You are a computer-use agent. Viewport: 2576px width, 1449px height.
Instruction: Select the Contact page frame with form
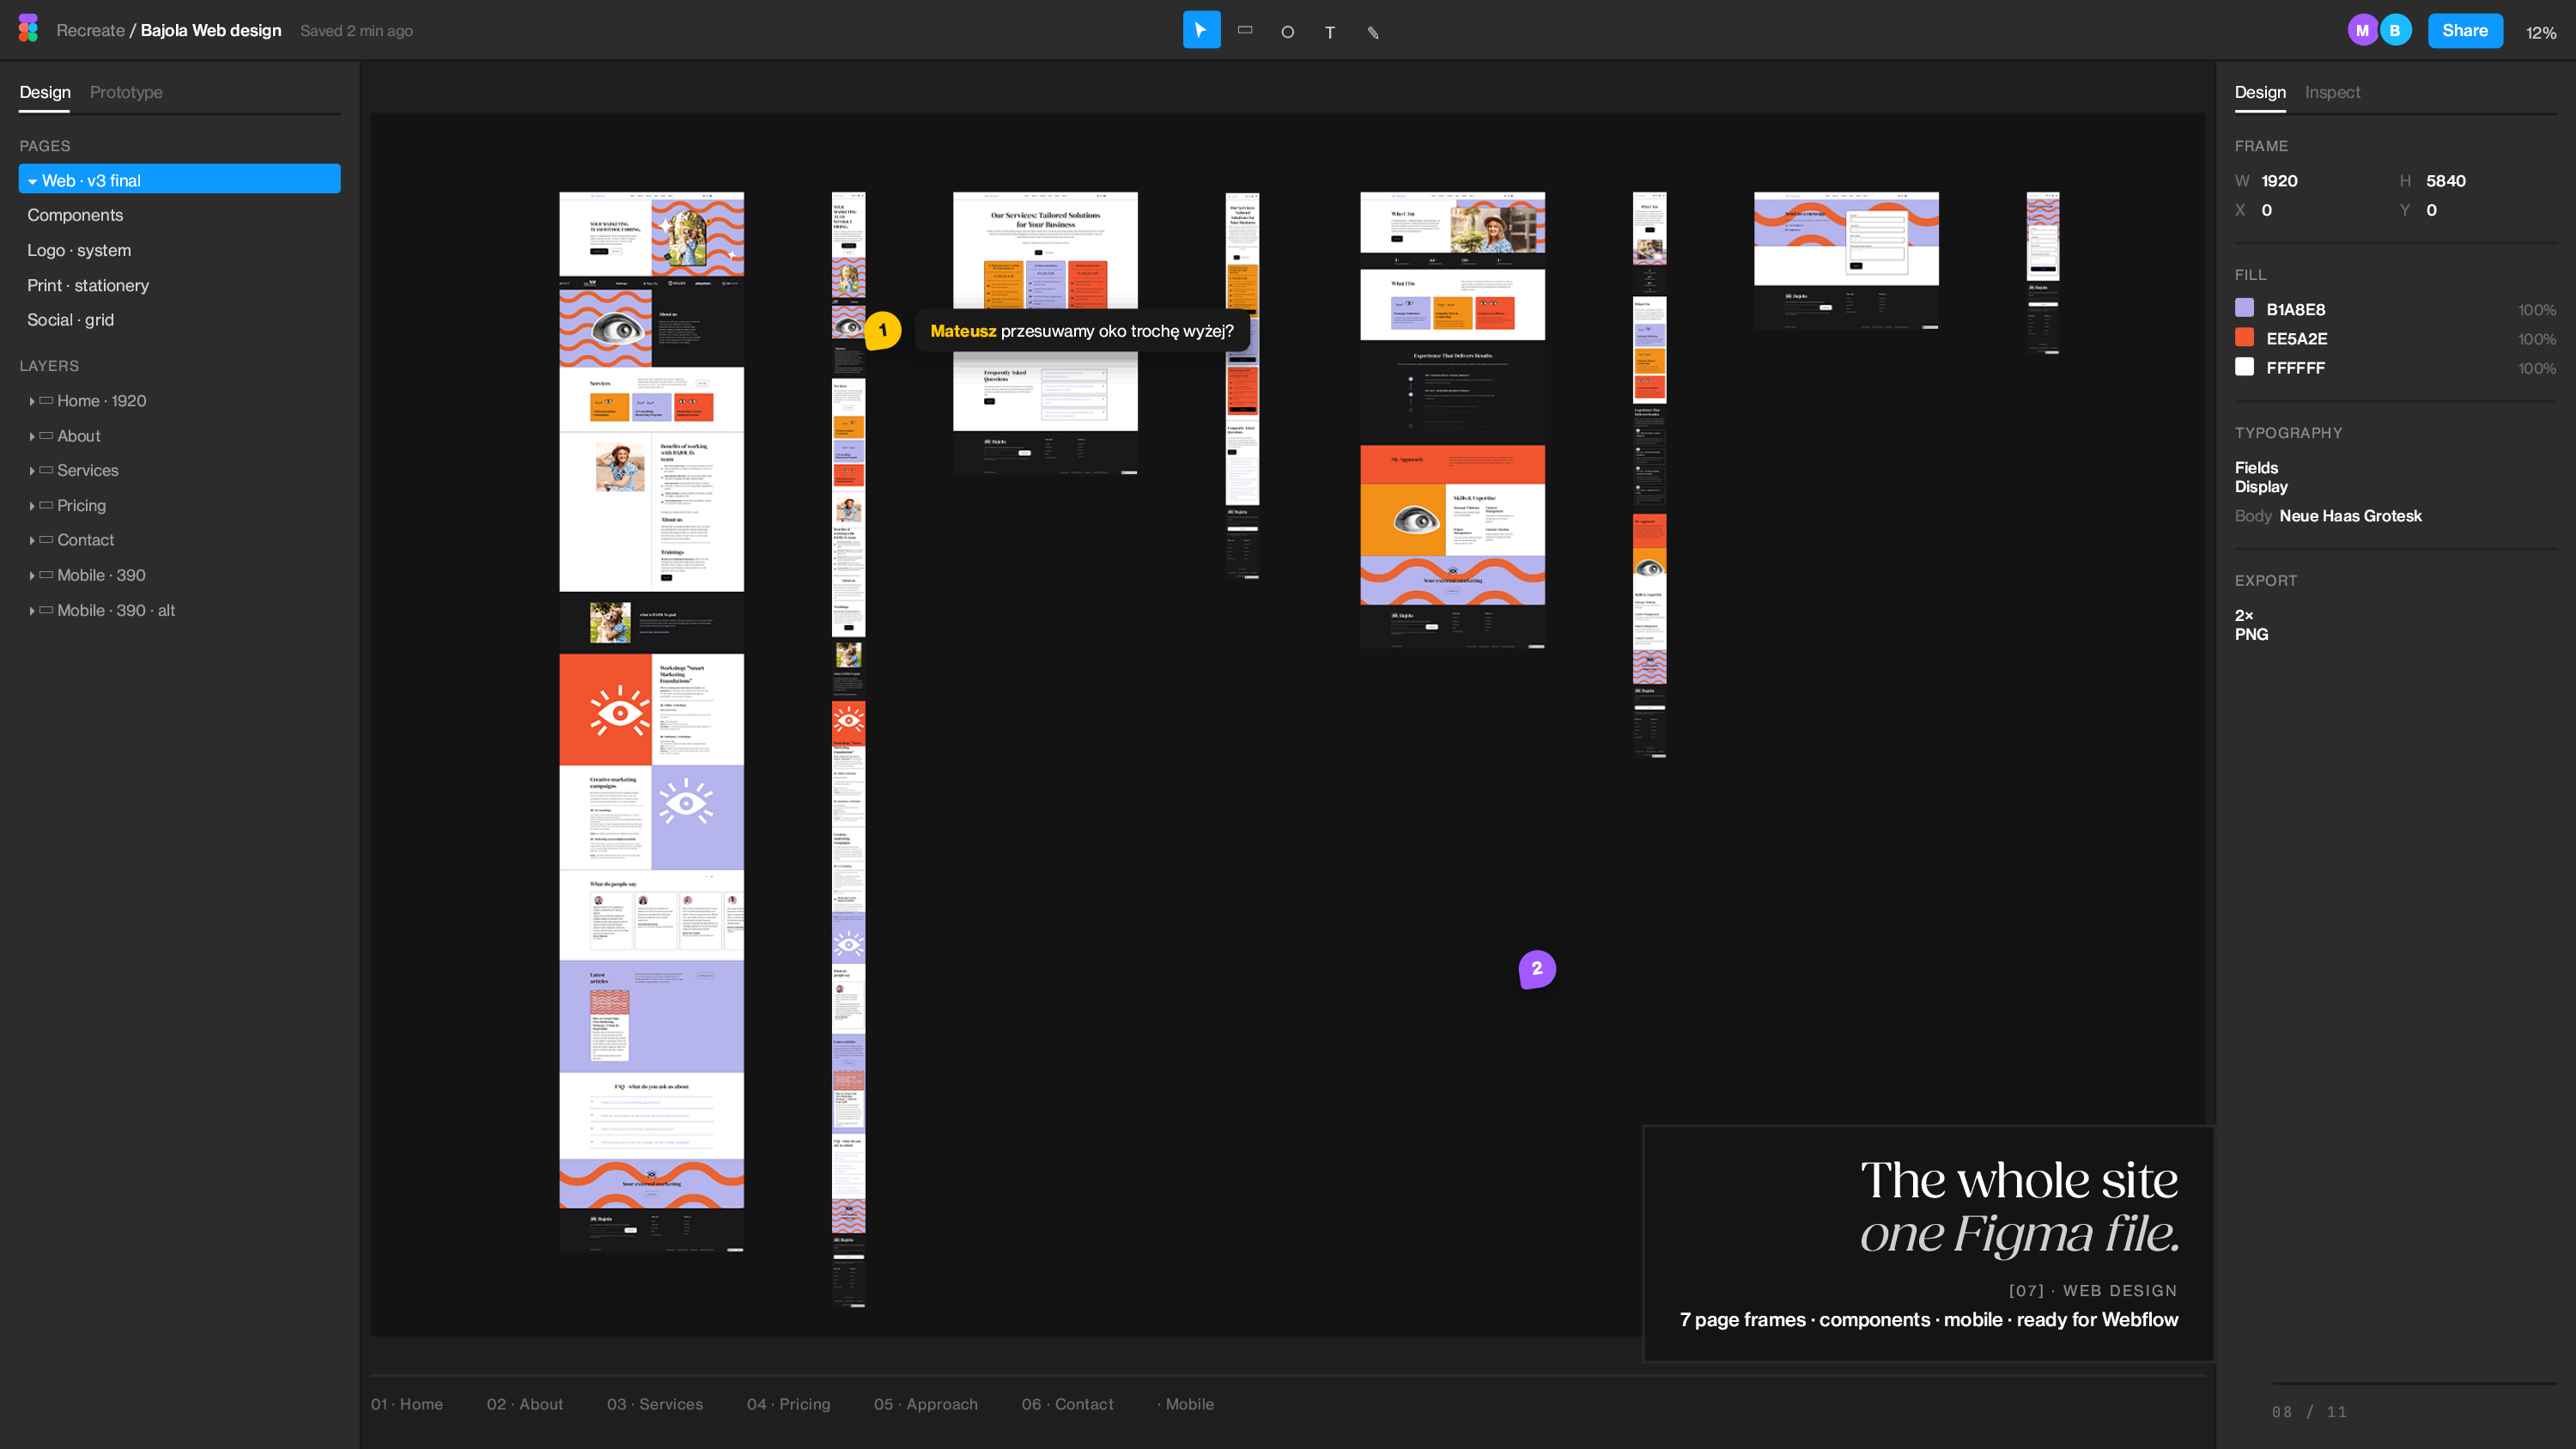[1846, 260]
